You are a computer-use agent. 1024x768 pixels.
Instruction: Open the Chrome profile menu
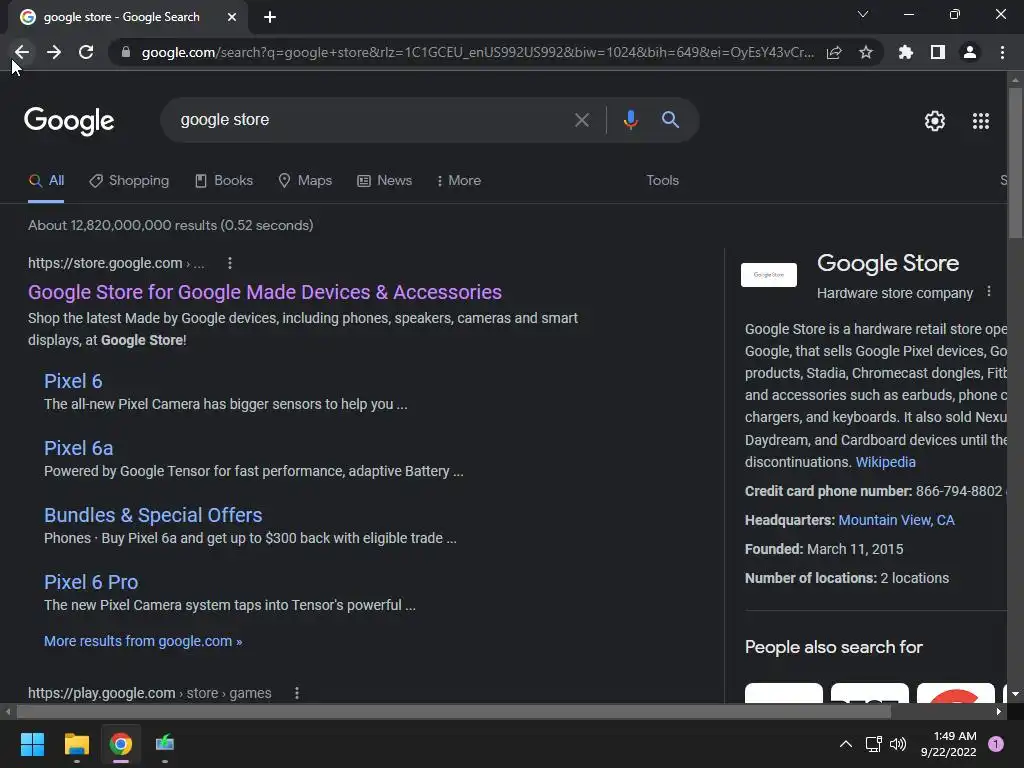point(970,52)
